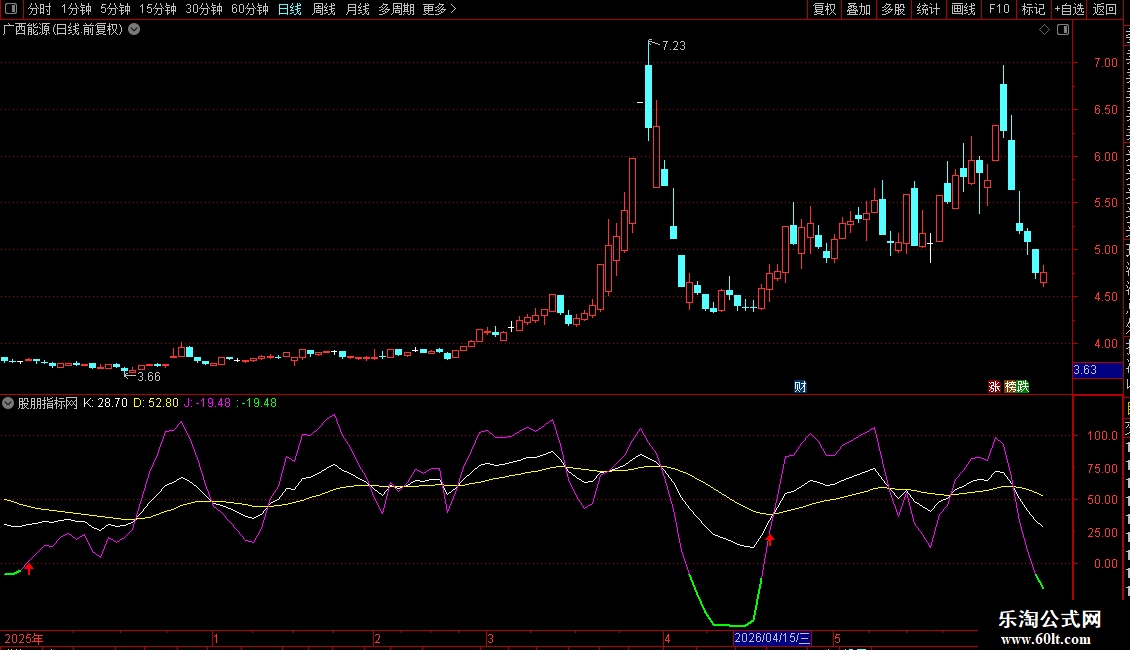
Task: Toggle the sidebar panel icon at top-left
Action: (11, 9)
